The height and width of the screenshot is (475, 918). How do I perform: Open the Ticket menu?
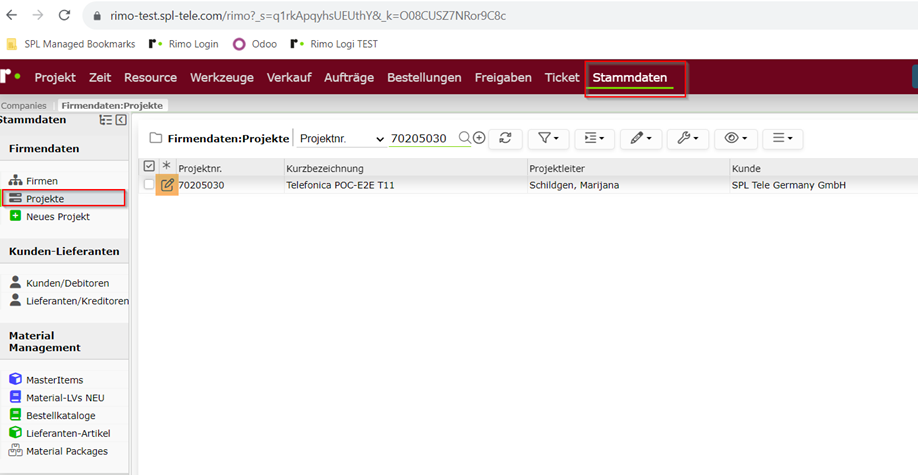pyautogui.click(x=562, y=77)
